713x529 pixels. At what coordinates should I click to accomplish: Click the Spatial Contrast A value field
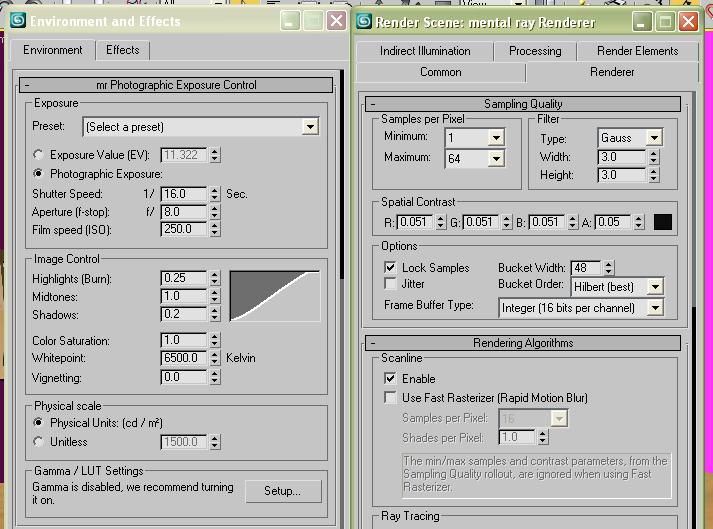click(613, 222)
